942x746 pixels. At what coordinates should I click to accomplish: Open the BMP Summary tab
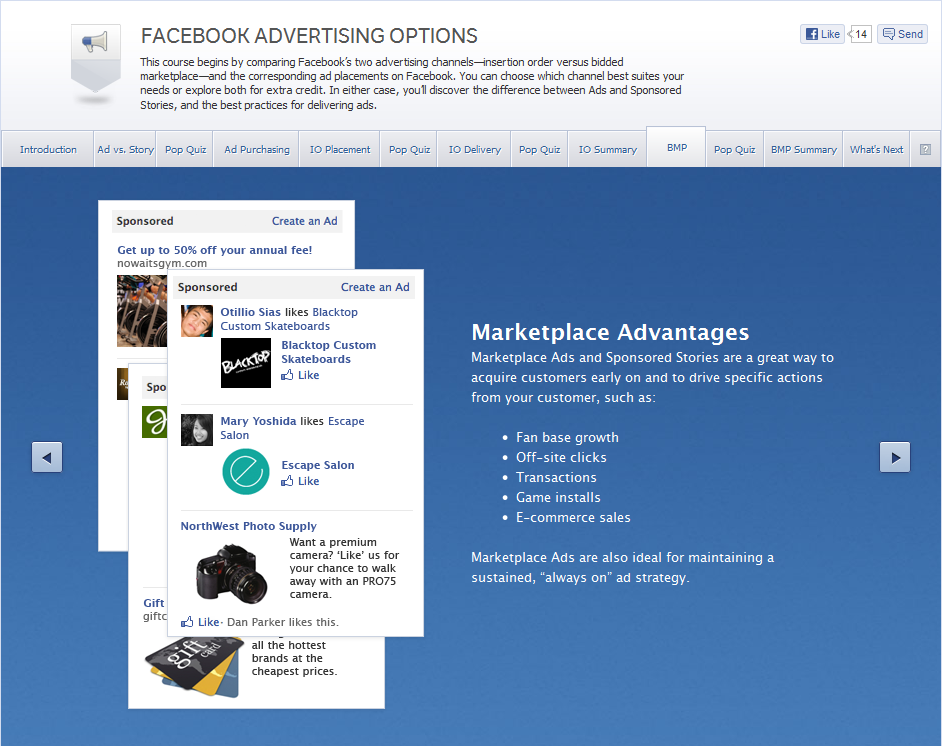click(803, 150)
